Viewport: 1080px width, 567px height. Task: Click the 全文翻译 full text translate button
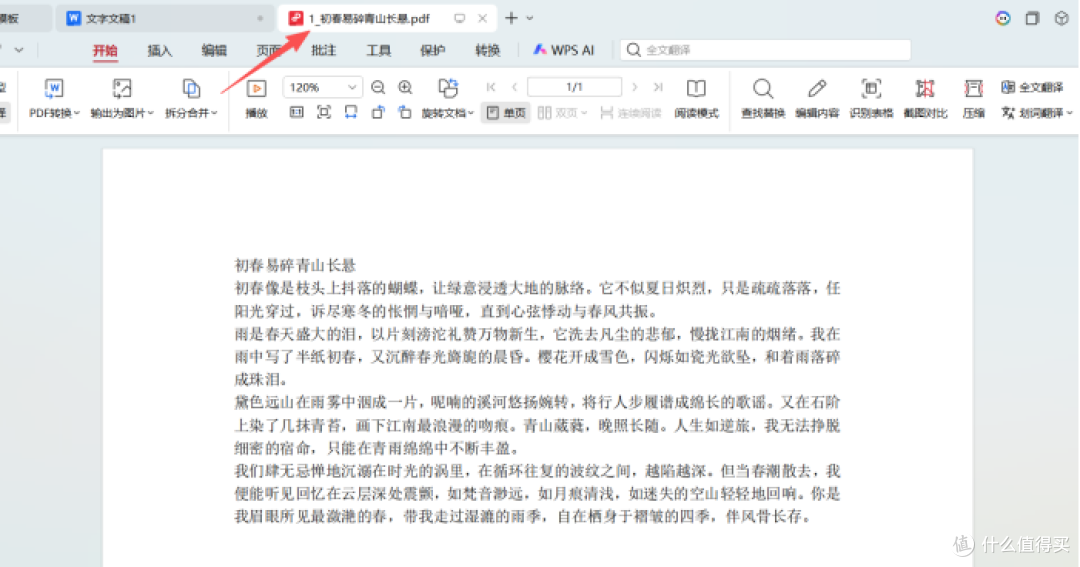coord(1032,87)
